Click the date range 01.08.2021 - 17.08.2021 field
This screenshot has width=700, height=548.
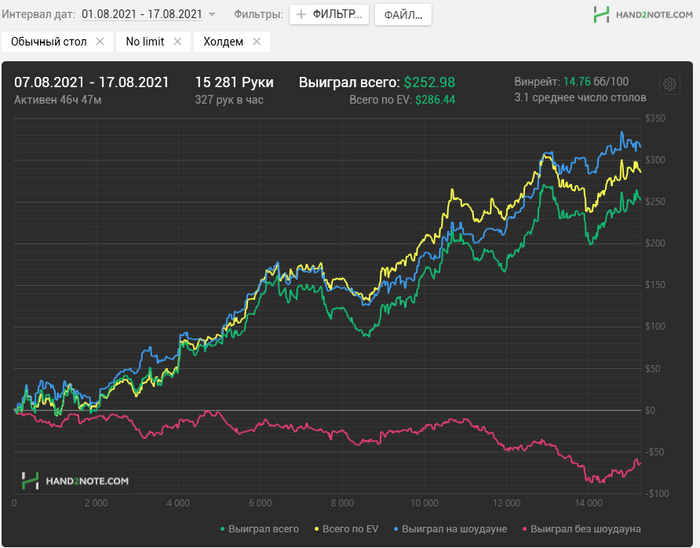click(142, 14)
